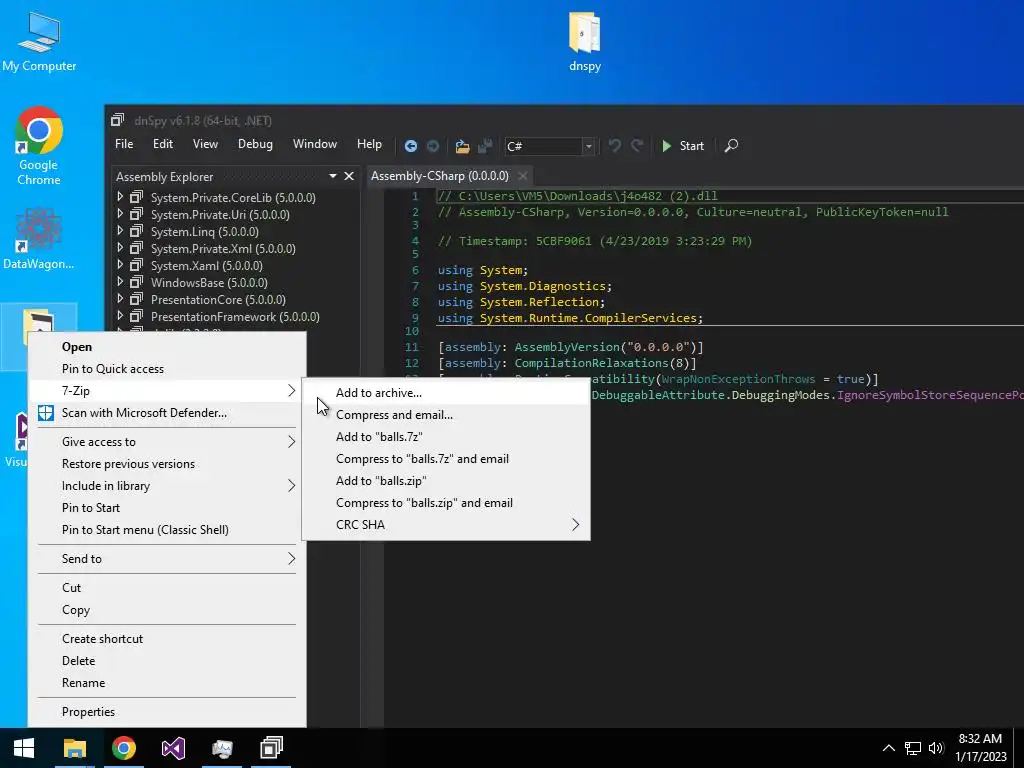1024x768 pixels.
Task: Choose Add to "balls.7z"
Action: coord(446,437)
